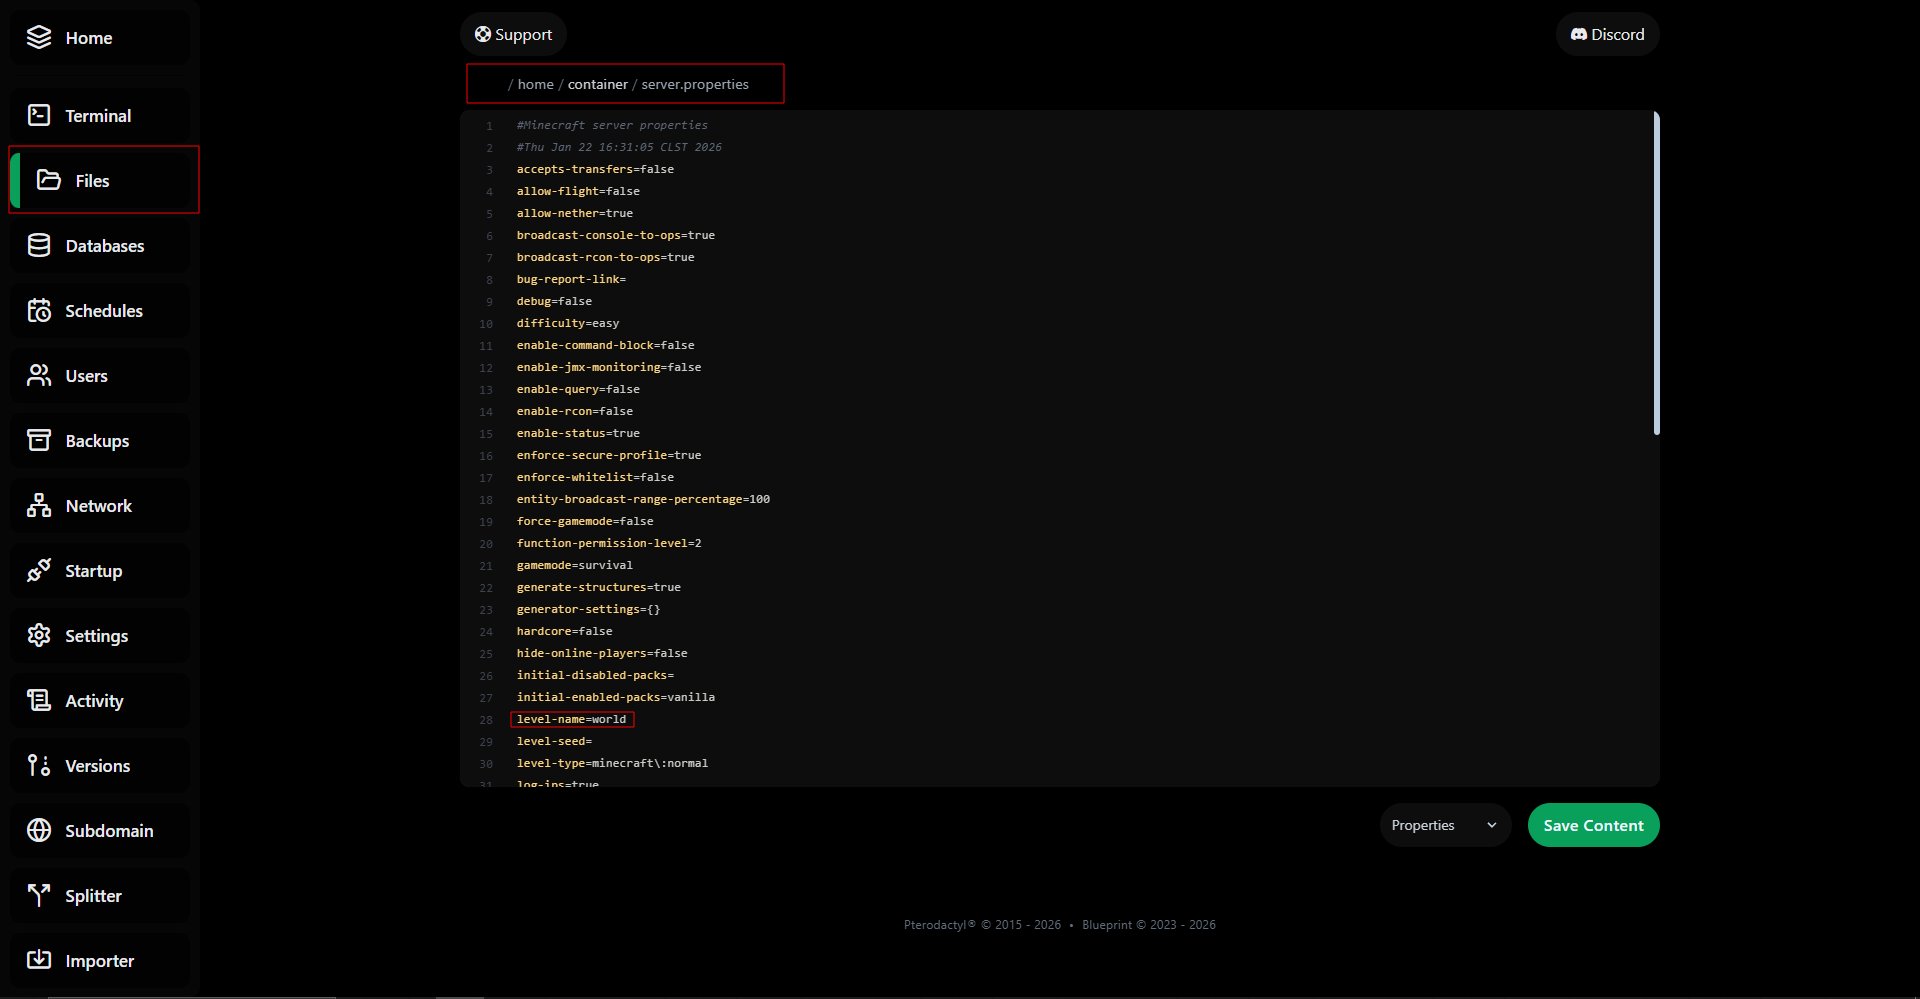Viewport: 1920px width, 999px height.
Task: Click the Schedules calendar-clock icon
Action: click(39, 310)
